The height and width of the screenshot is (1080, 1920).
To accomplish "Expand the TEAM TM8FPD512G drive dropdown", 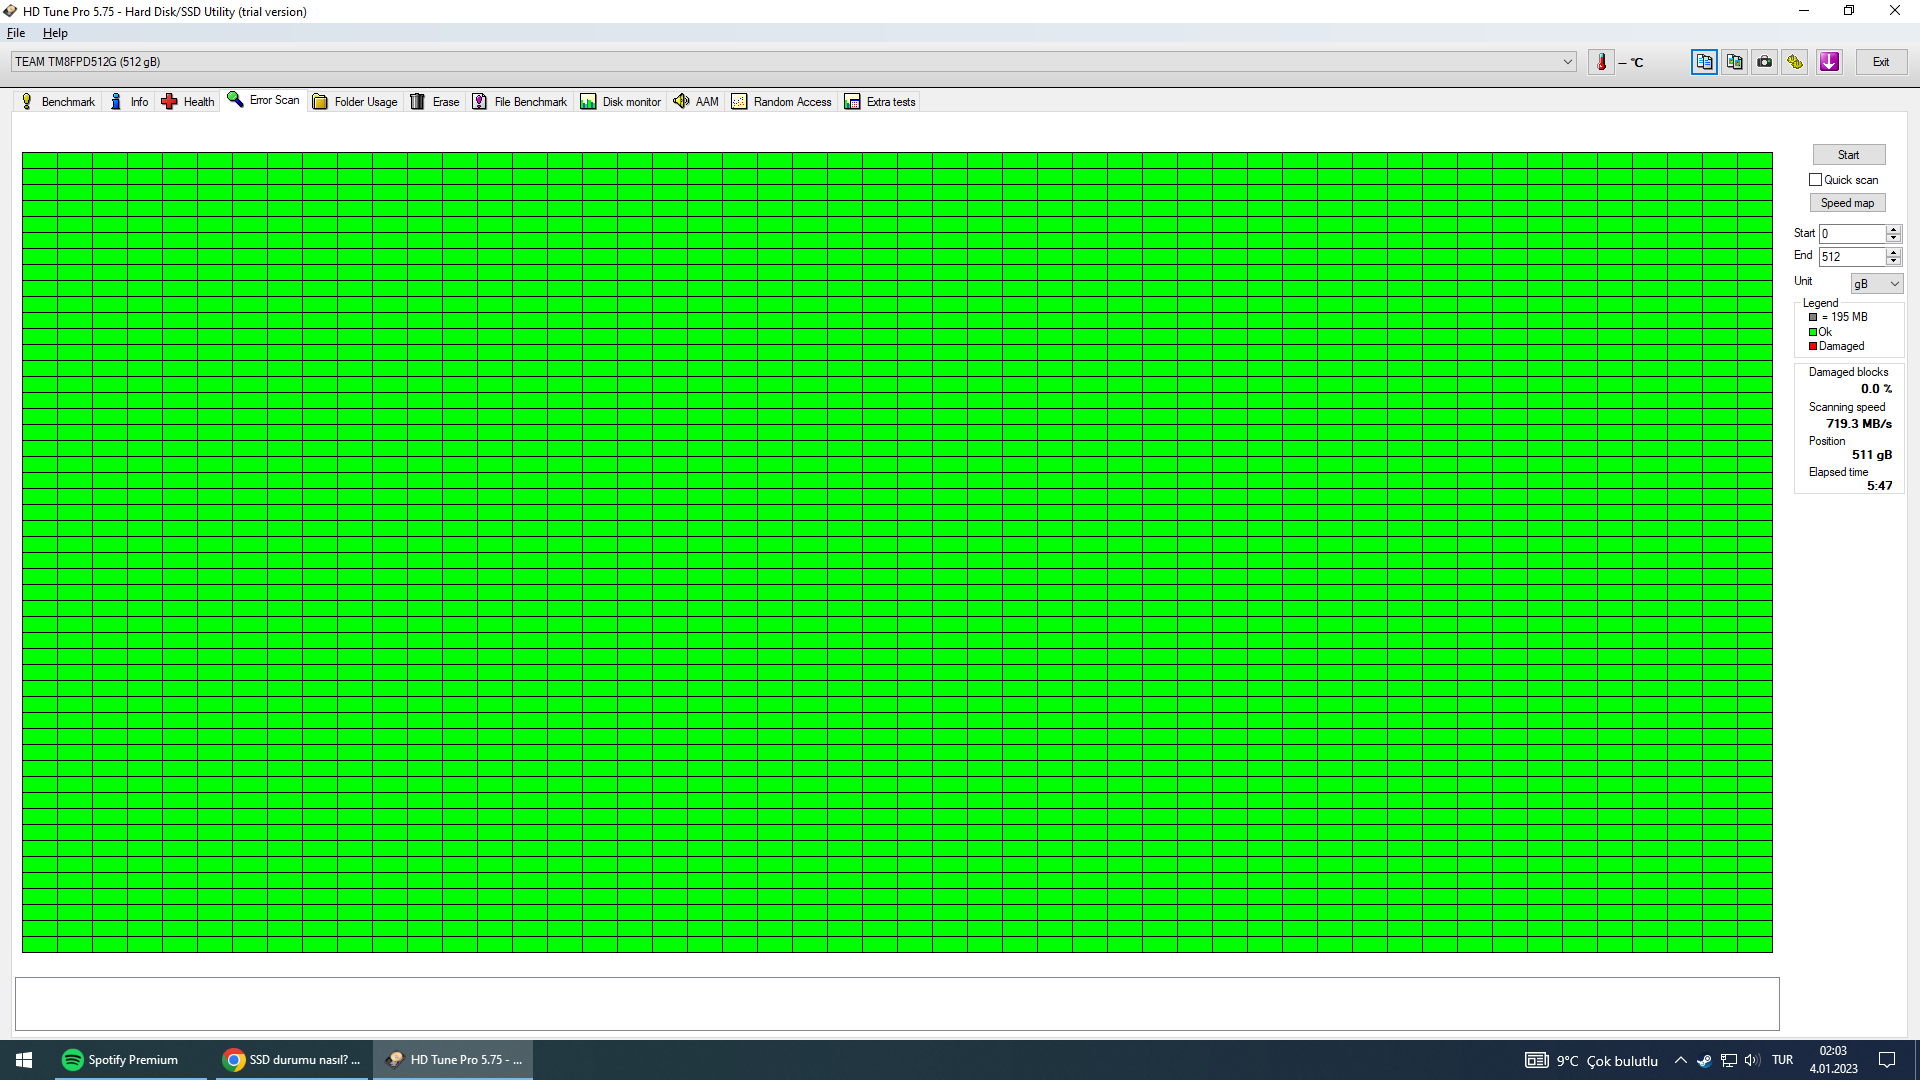I will [x=1567, y=62].
